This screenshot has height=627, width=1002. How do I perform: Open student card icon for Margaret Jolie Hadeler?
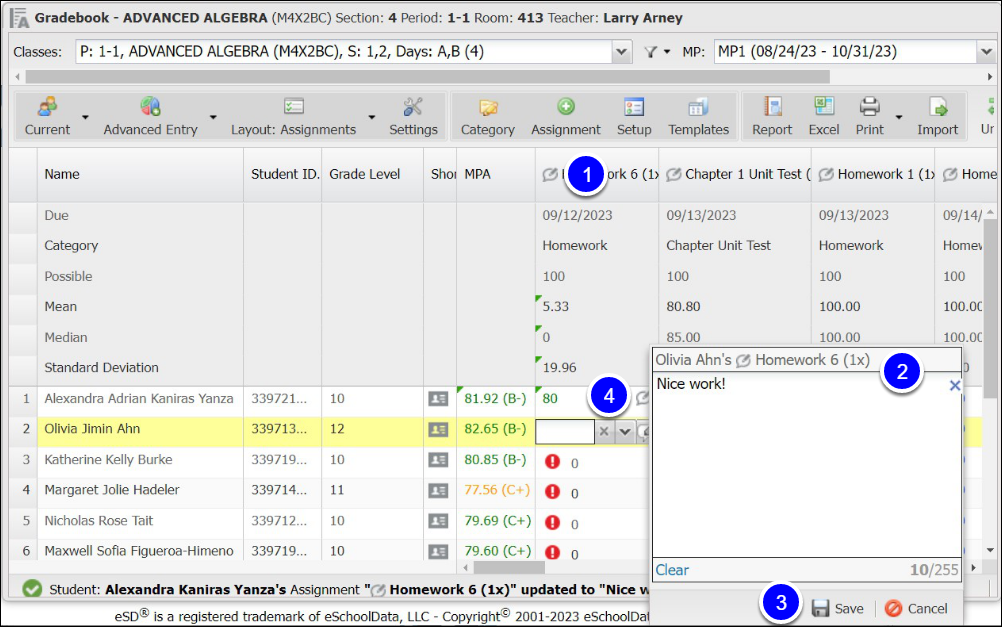(438, 490)
